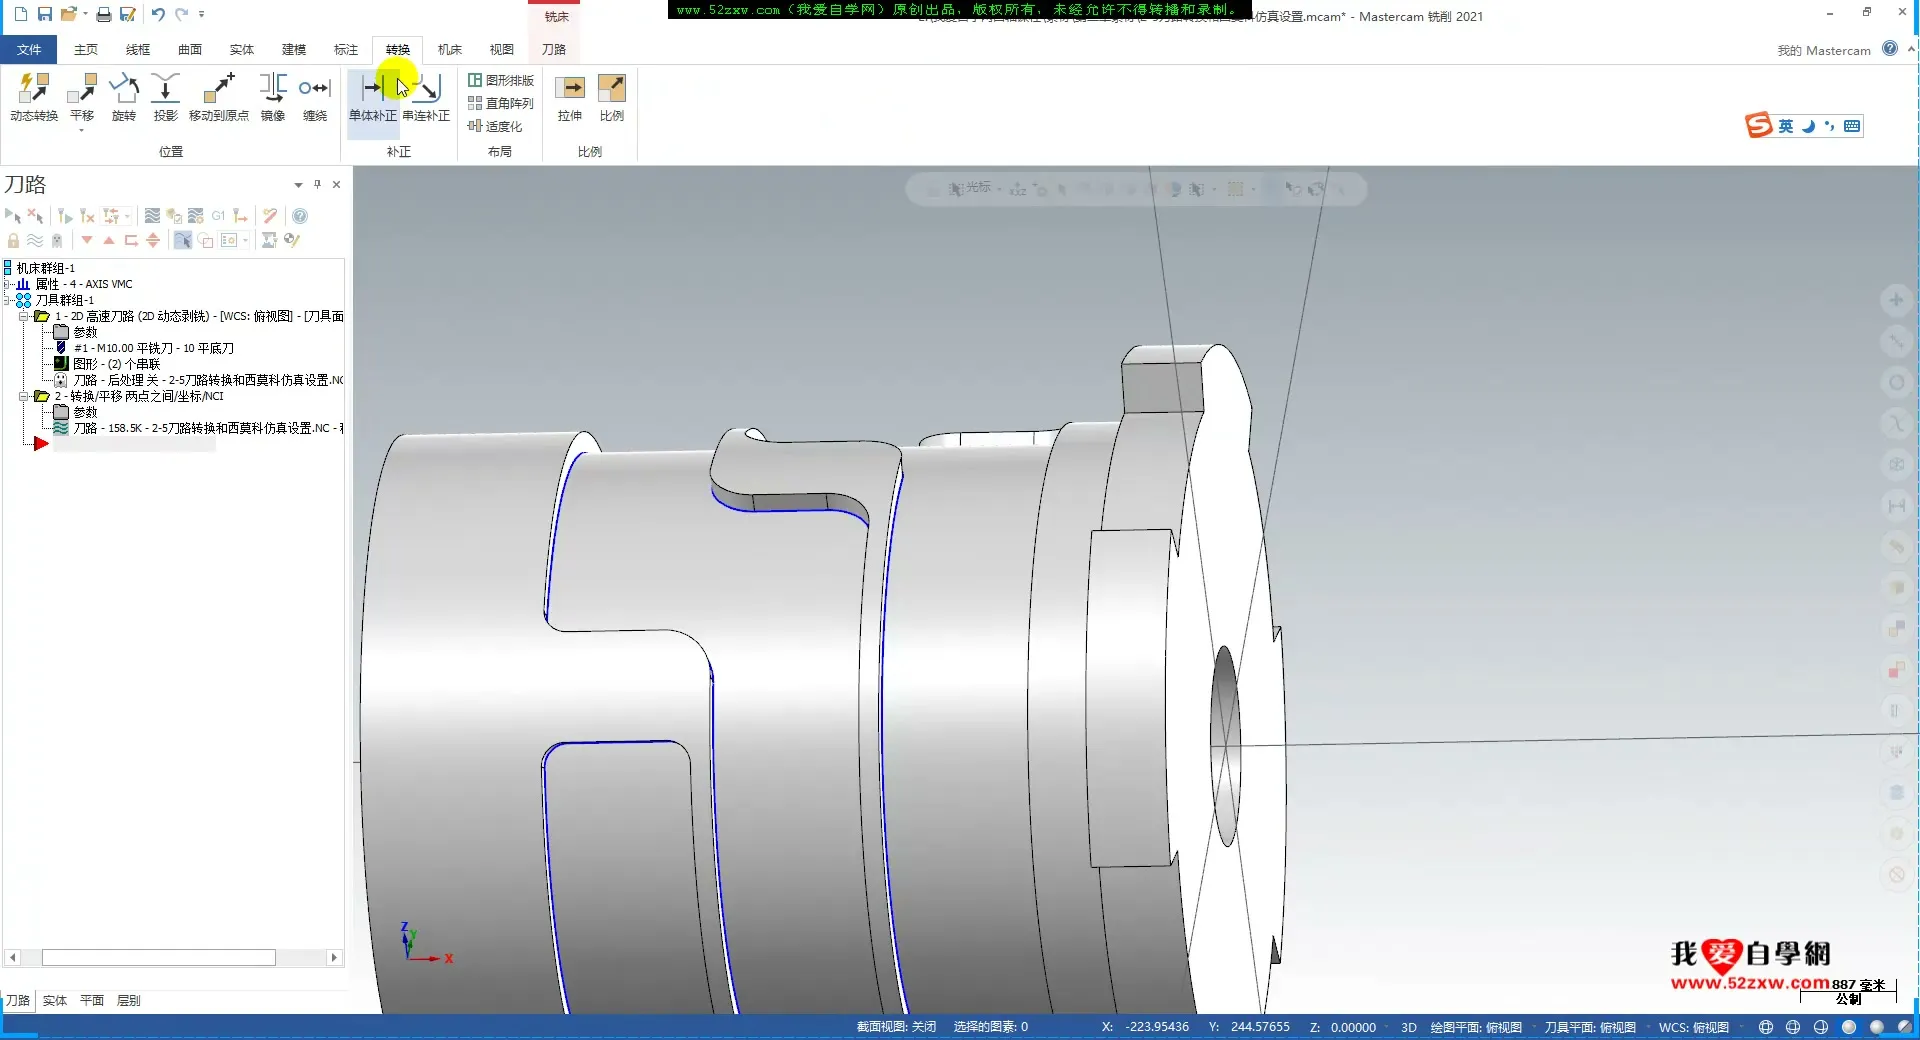Select the 串连补正 chain offset tool
Screen dimensions: 1920x1040
click(x=426, y=97)
